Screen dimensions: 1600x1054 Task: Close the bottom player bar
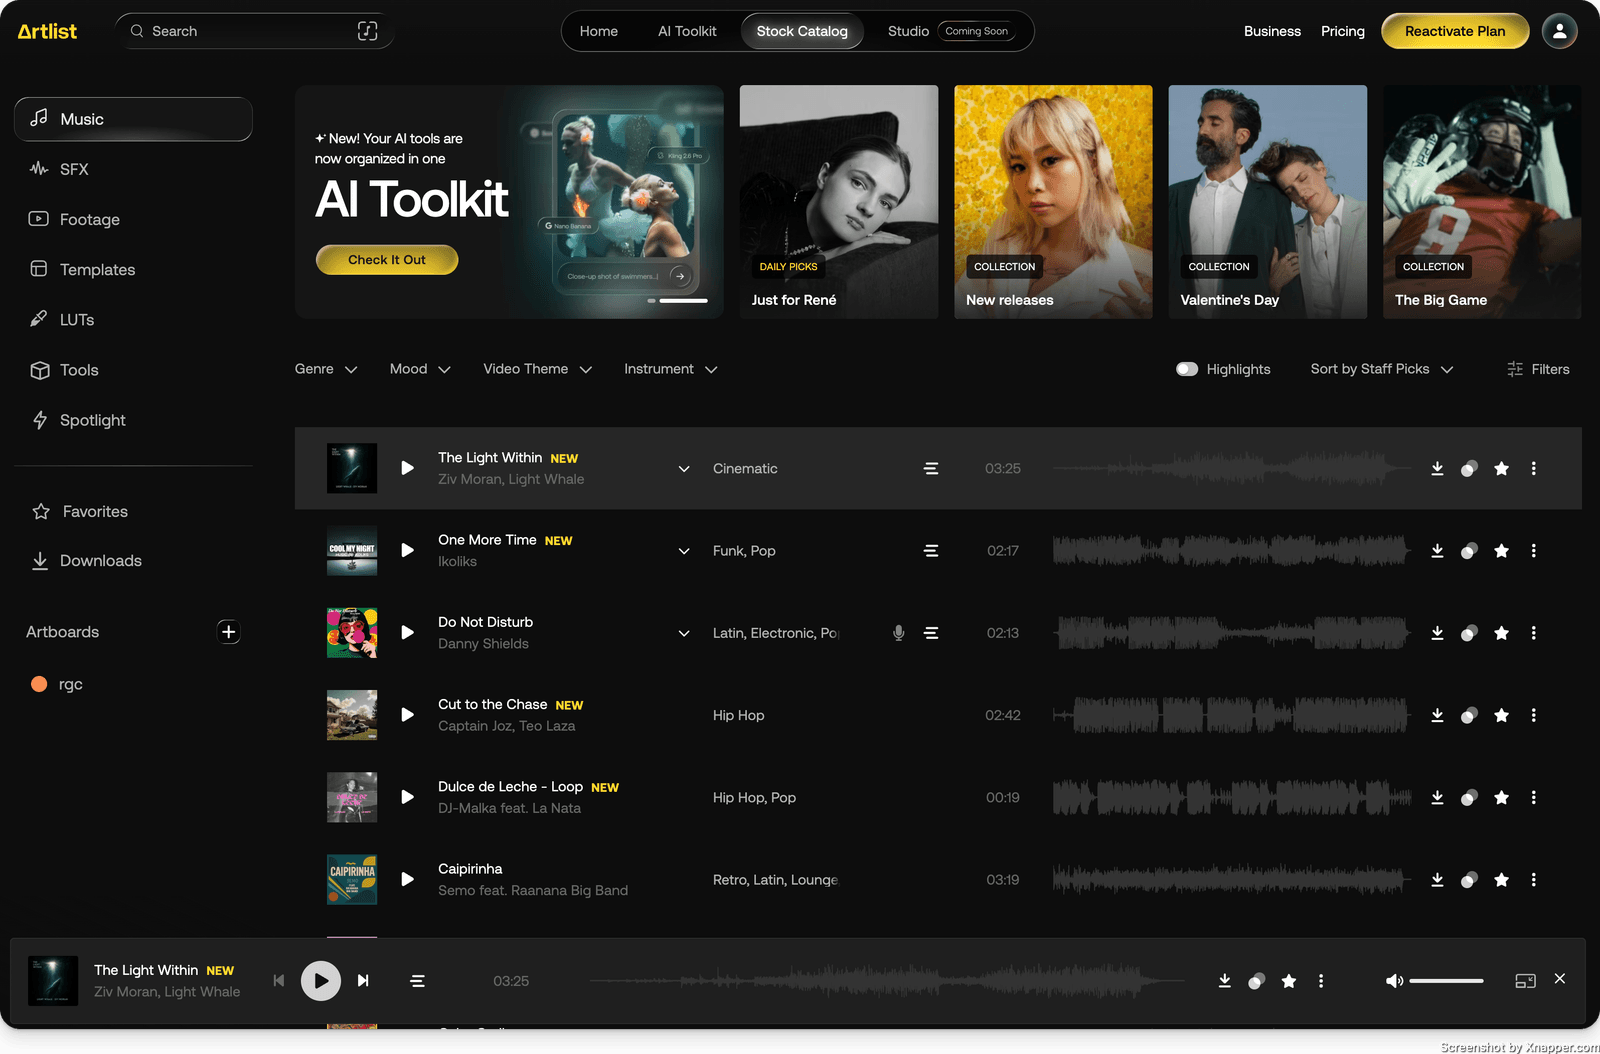1559,979
